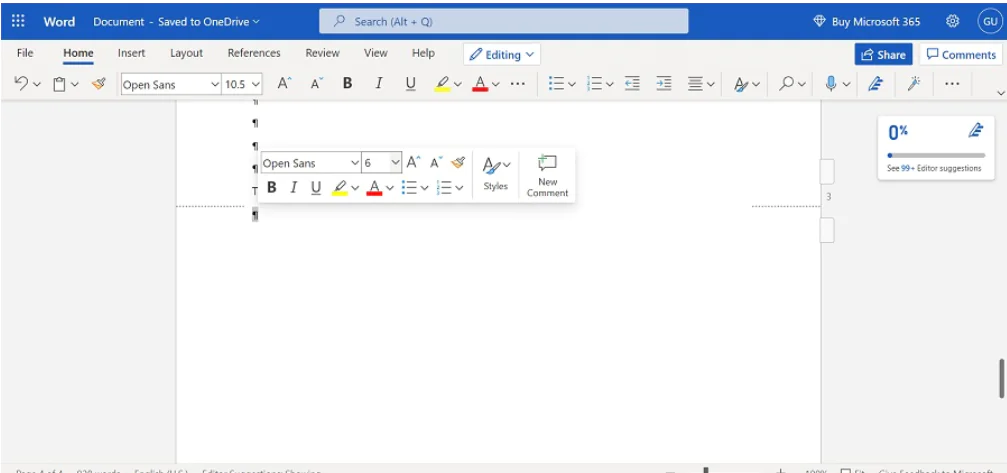This screenshot has height=473, width=1007.
Task: Click Format Painter in mini toolbar
Action: (457, 162)
